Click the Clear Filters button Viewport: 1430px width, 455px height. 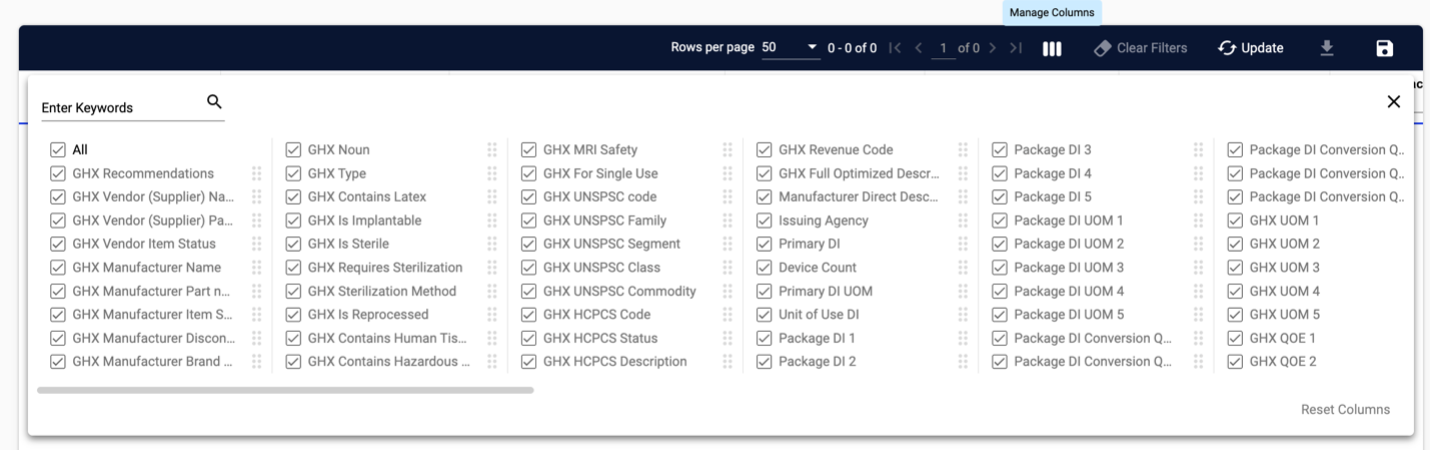(1141, 48)
